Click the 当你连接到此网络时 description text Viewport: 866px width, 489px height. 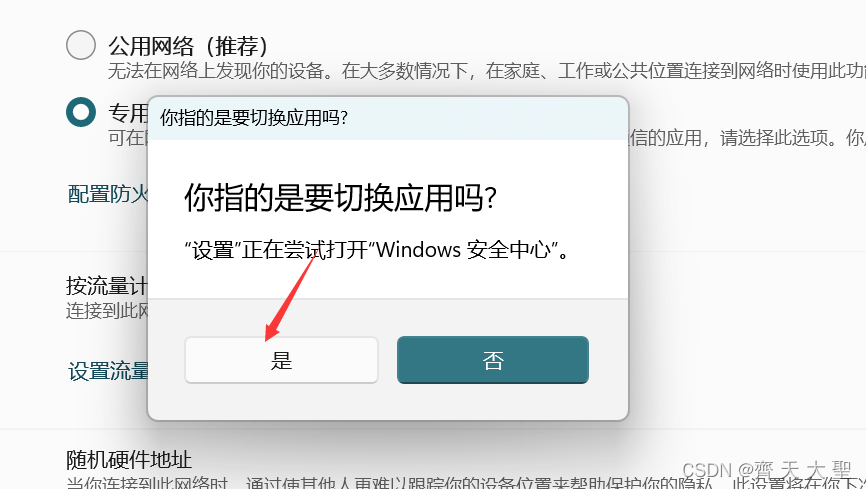[147, 483]
